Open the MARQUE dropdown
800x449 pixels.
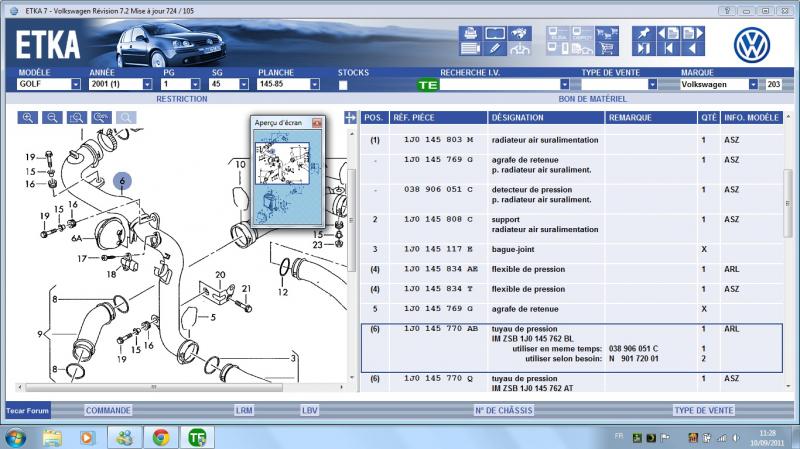753,84
